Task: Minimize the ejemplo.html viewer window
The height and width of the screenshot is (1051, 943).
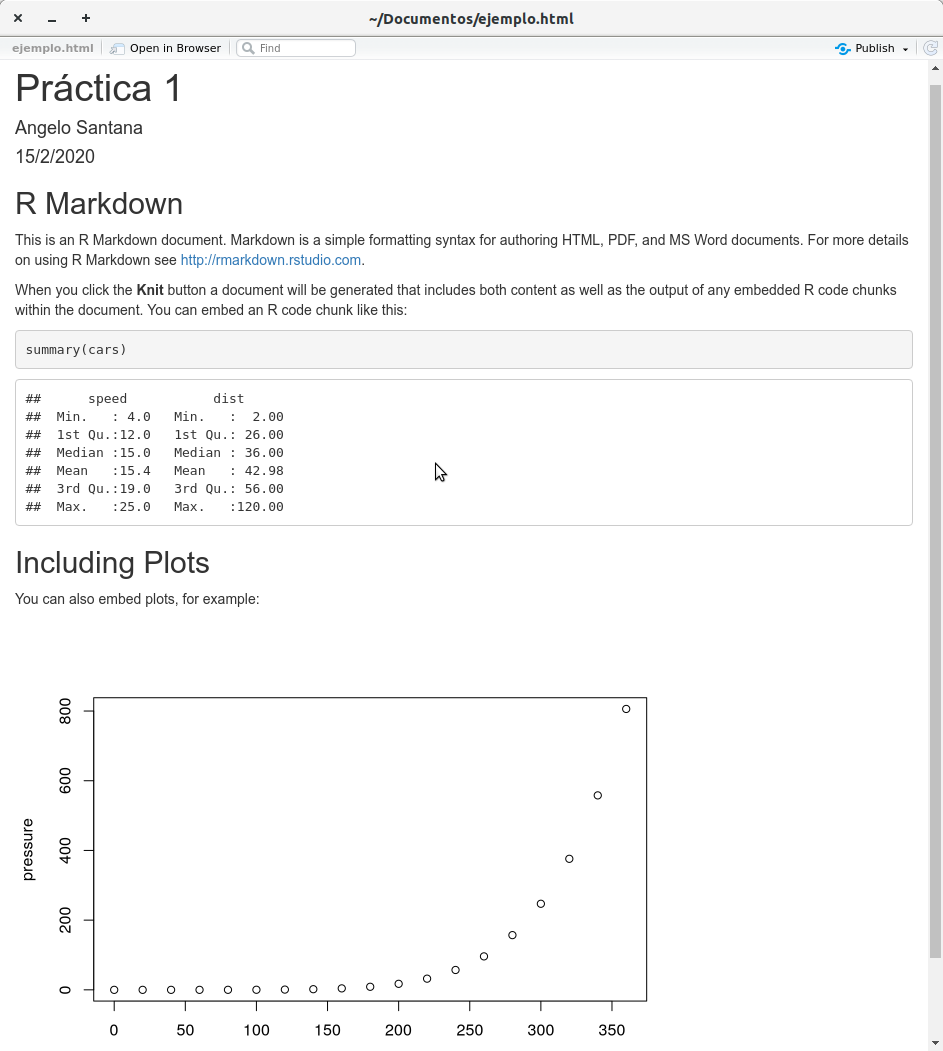Action: [52, 19]
